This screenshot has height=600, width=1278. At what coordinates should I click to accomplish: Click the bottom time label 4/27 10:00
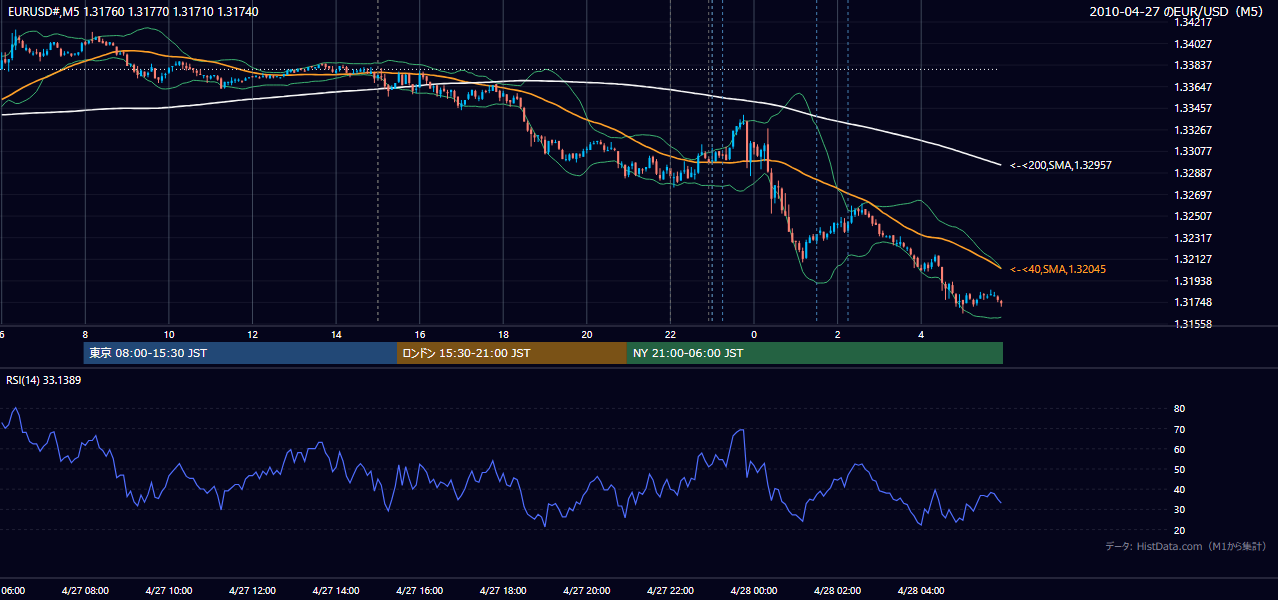[x=168, y=590]
